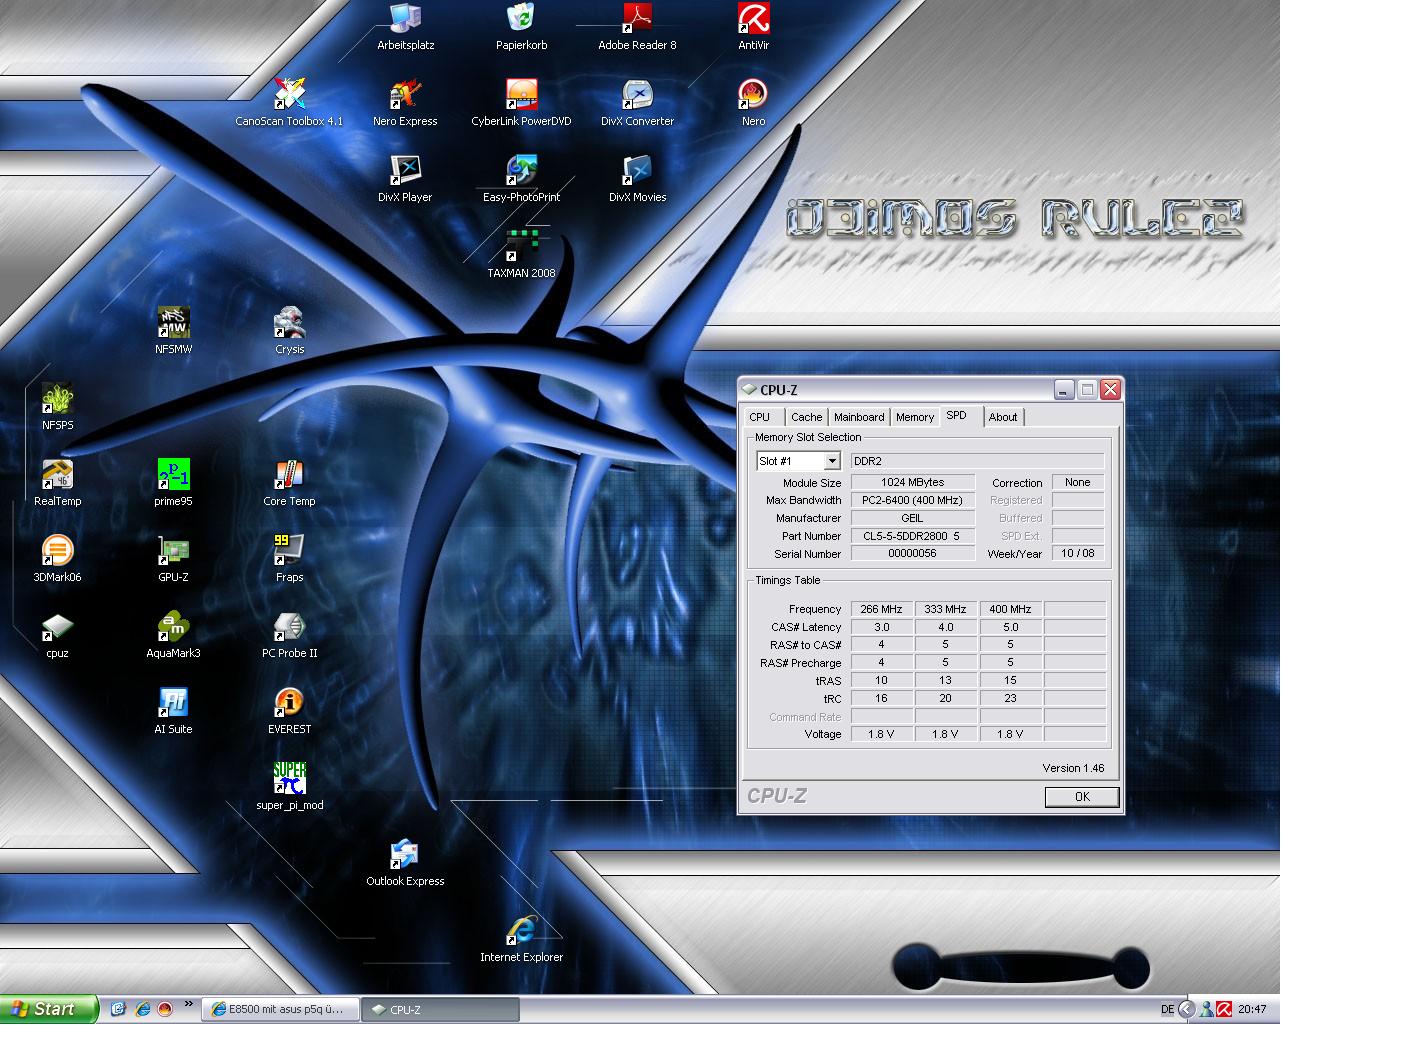Open the NFSPS game shortcut
The width and height of the screenshot is (1408, 1056).
point(57,407)
